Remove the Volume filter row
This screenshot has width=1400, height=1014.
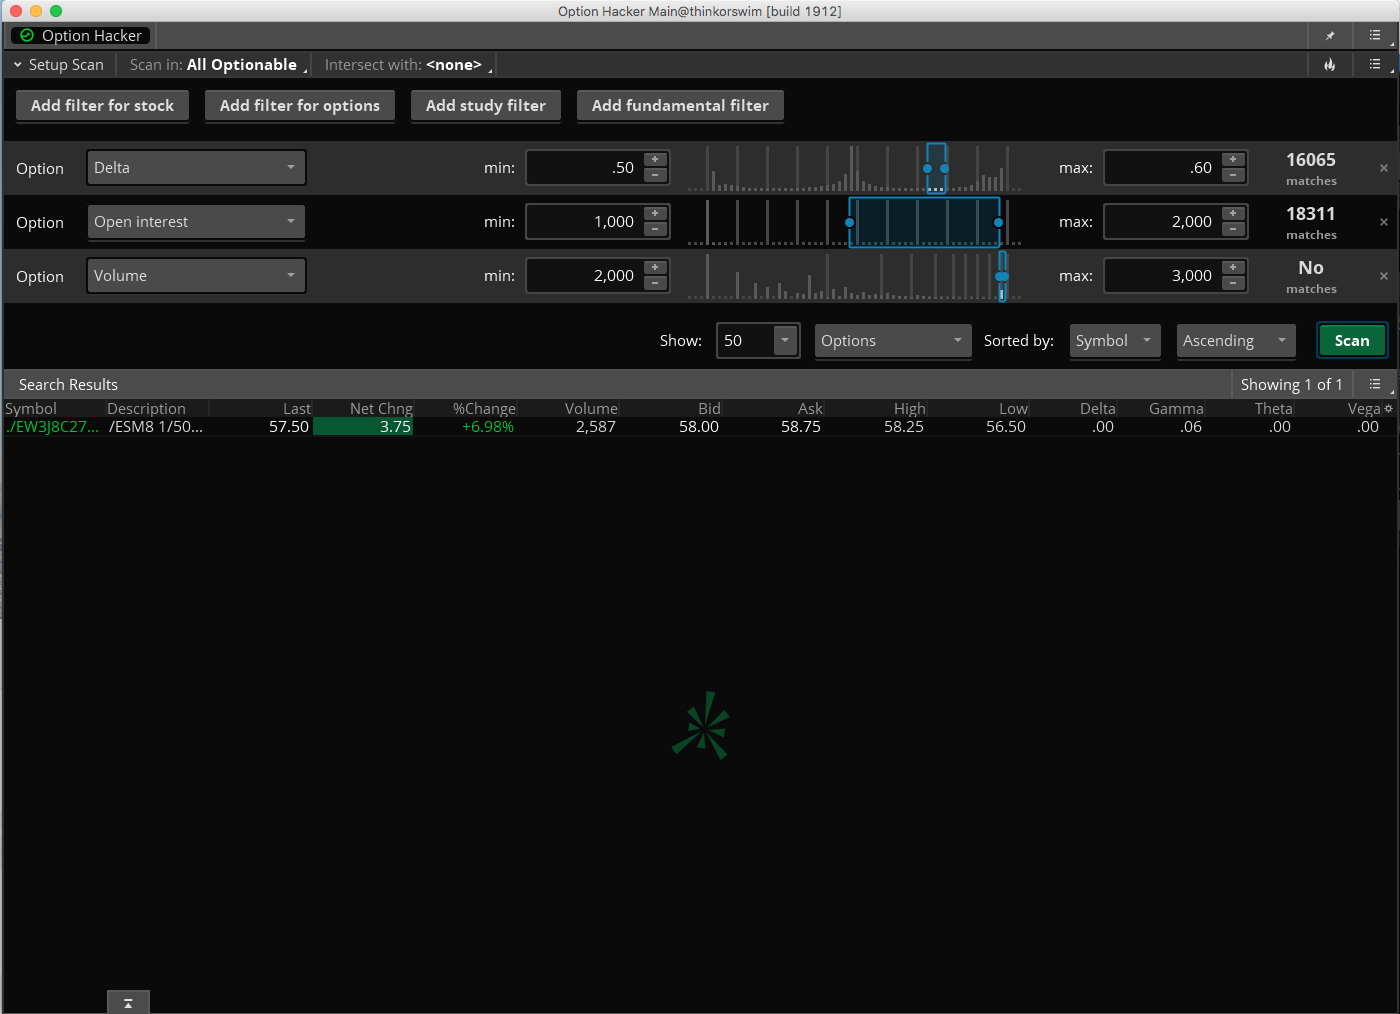point(1384,276)
